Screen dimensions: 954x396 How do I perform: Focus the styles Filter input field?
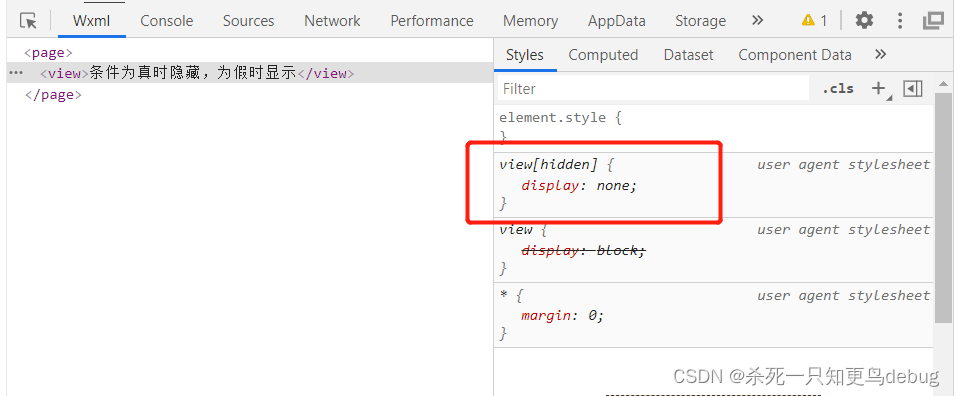click(x=653, y=89)
